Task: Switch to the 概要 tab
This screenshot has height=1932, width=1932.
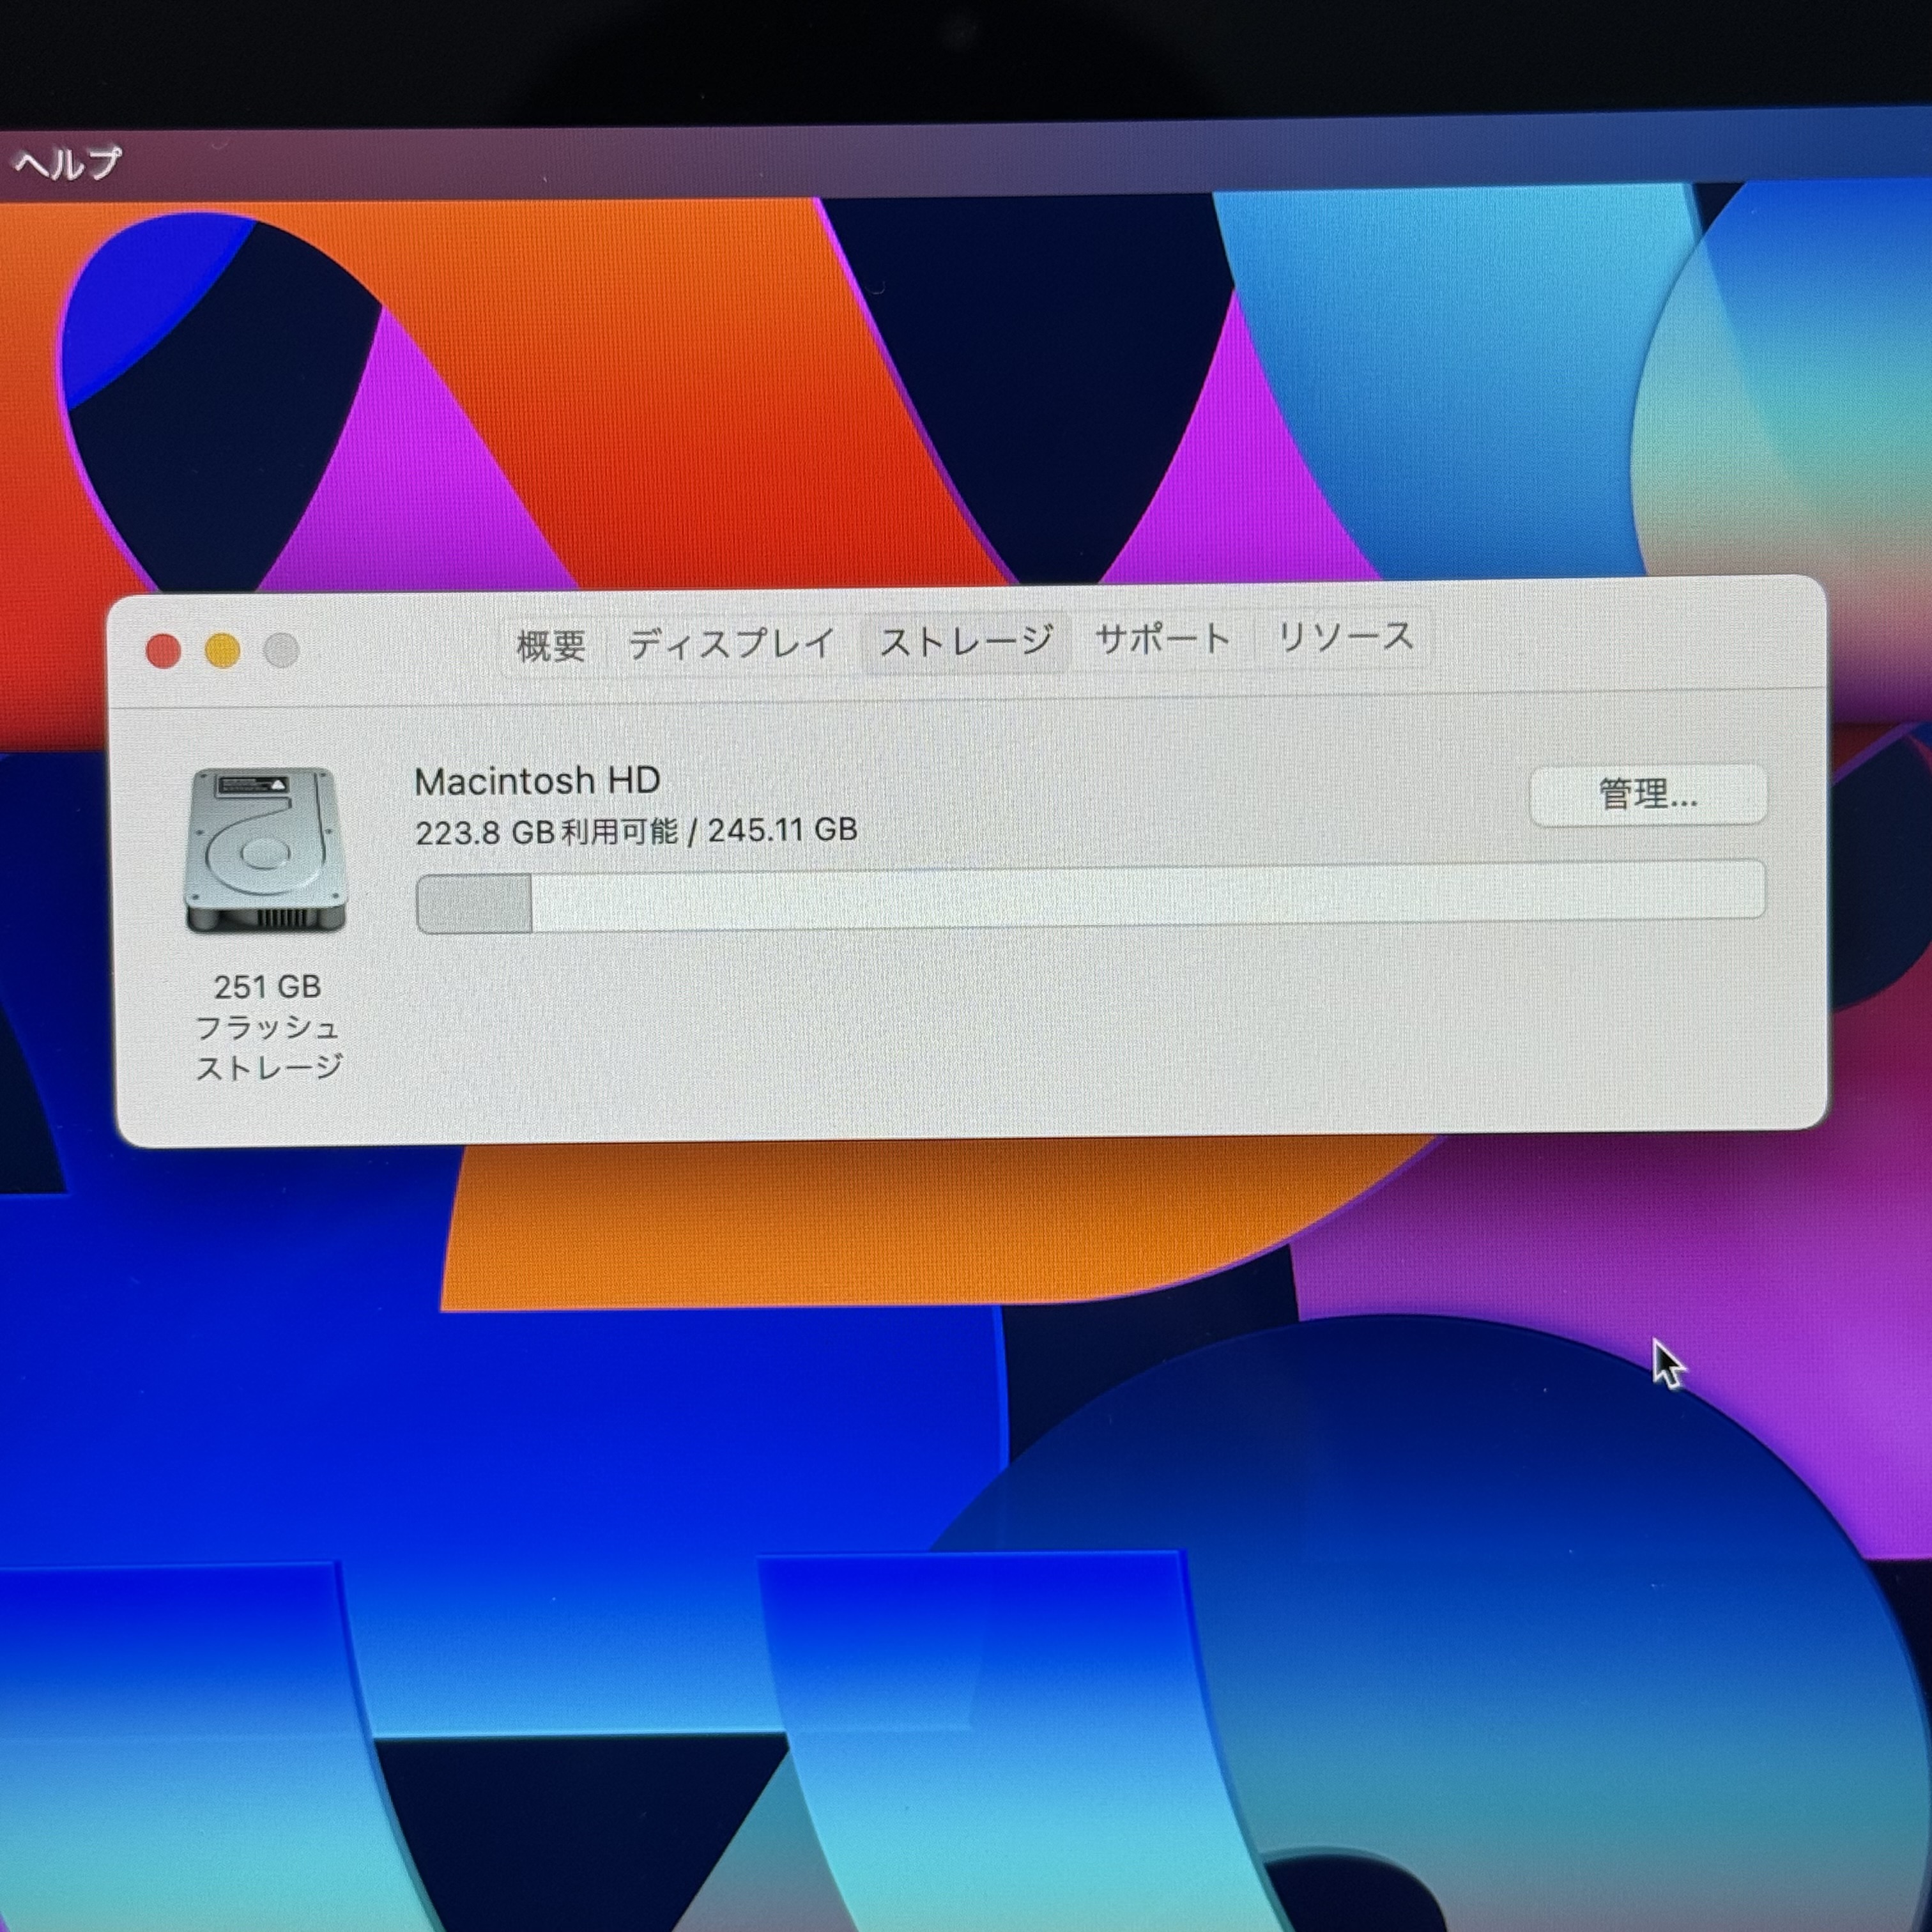Action: pos(551,645)
